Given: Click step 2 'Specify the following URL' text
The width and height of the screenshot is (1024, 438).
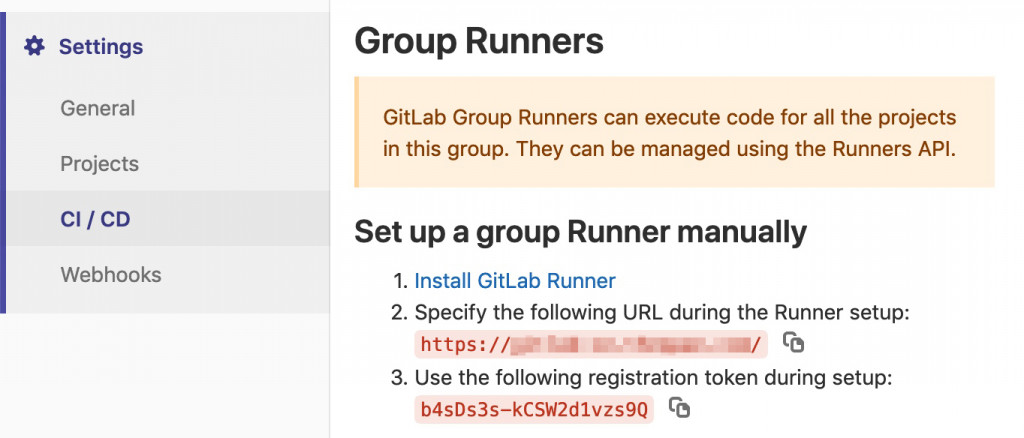Looking at the screenshot, I should (x=662, y=313).
